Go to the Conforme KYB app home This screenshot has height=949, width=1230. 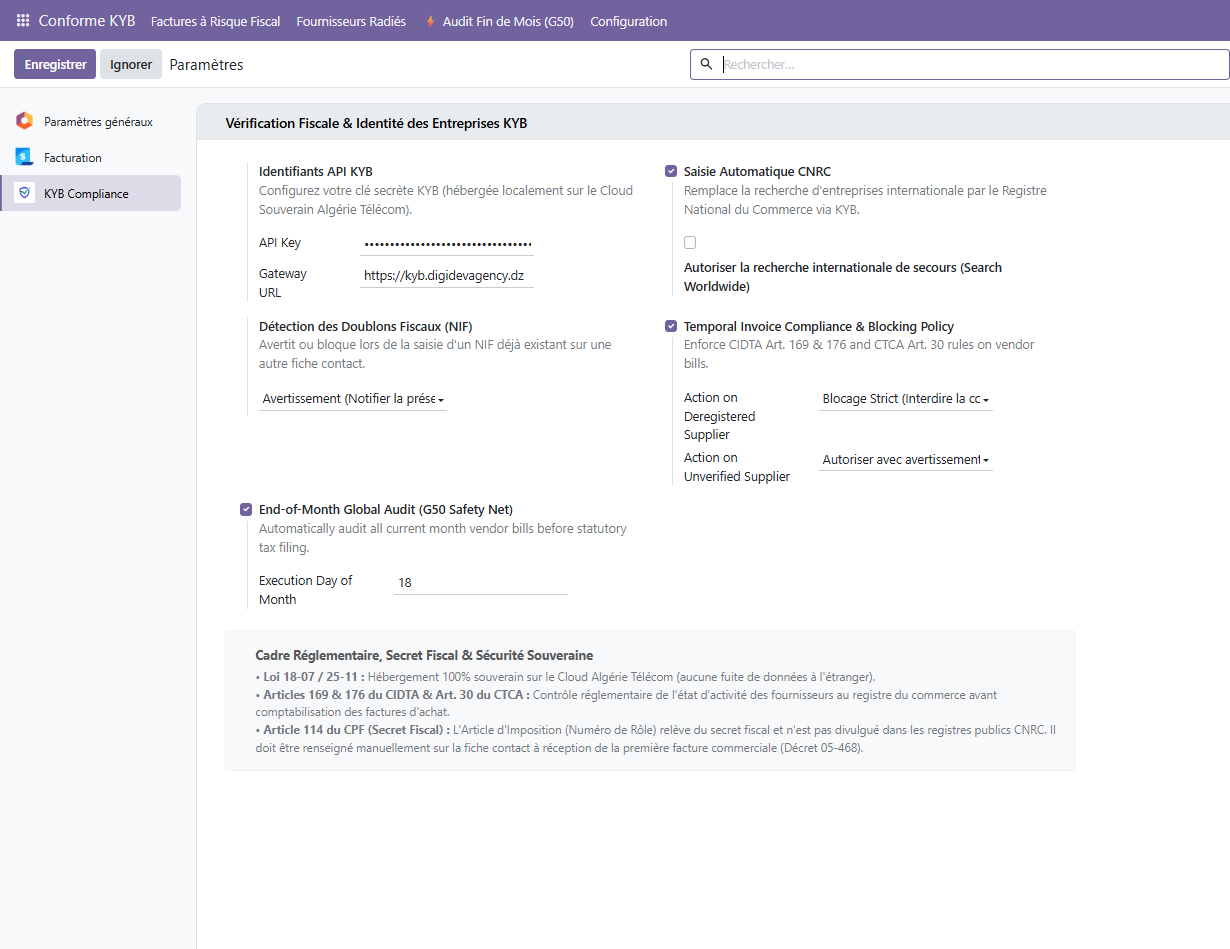click(x=87, y=20)
